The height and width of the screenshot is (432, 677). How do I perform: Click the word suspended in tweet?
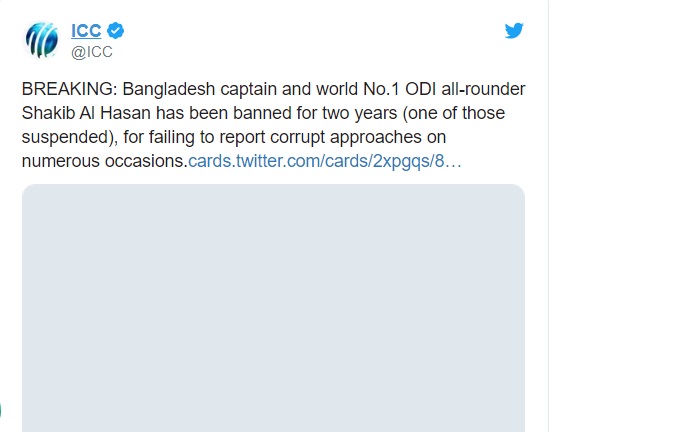pyautogui.click(x=62, y=137)
